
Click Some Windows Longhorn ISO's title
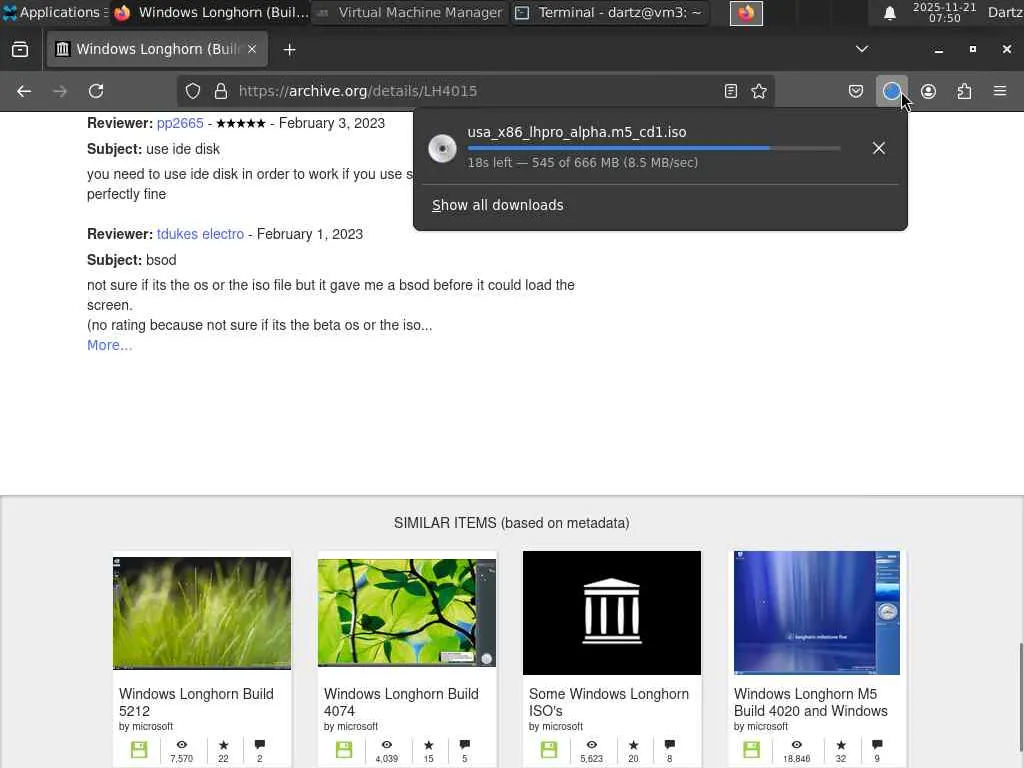click(609, 703)
